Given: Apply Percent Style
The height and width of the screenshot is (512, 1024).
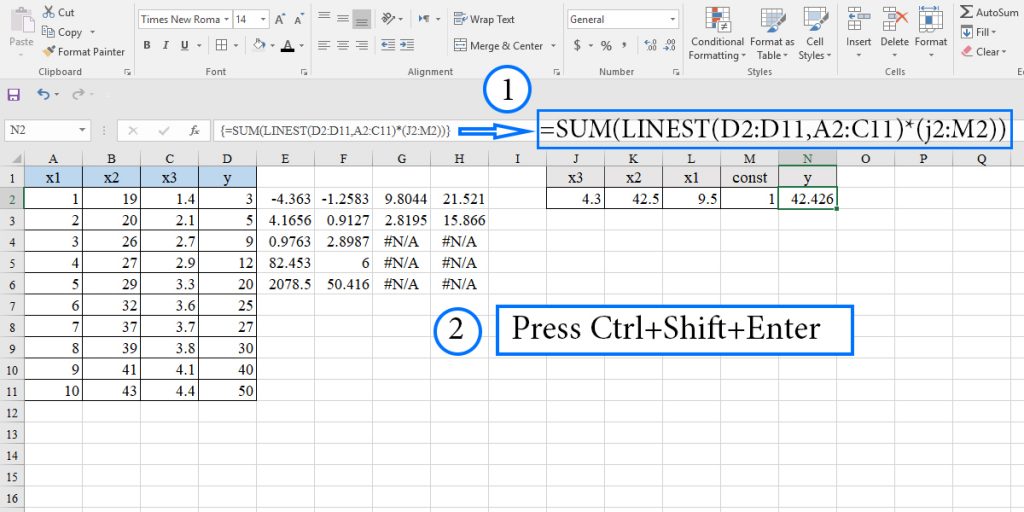Looking at the screenshot, I should coord(607,46).
